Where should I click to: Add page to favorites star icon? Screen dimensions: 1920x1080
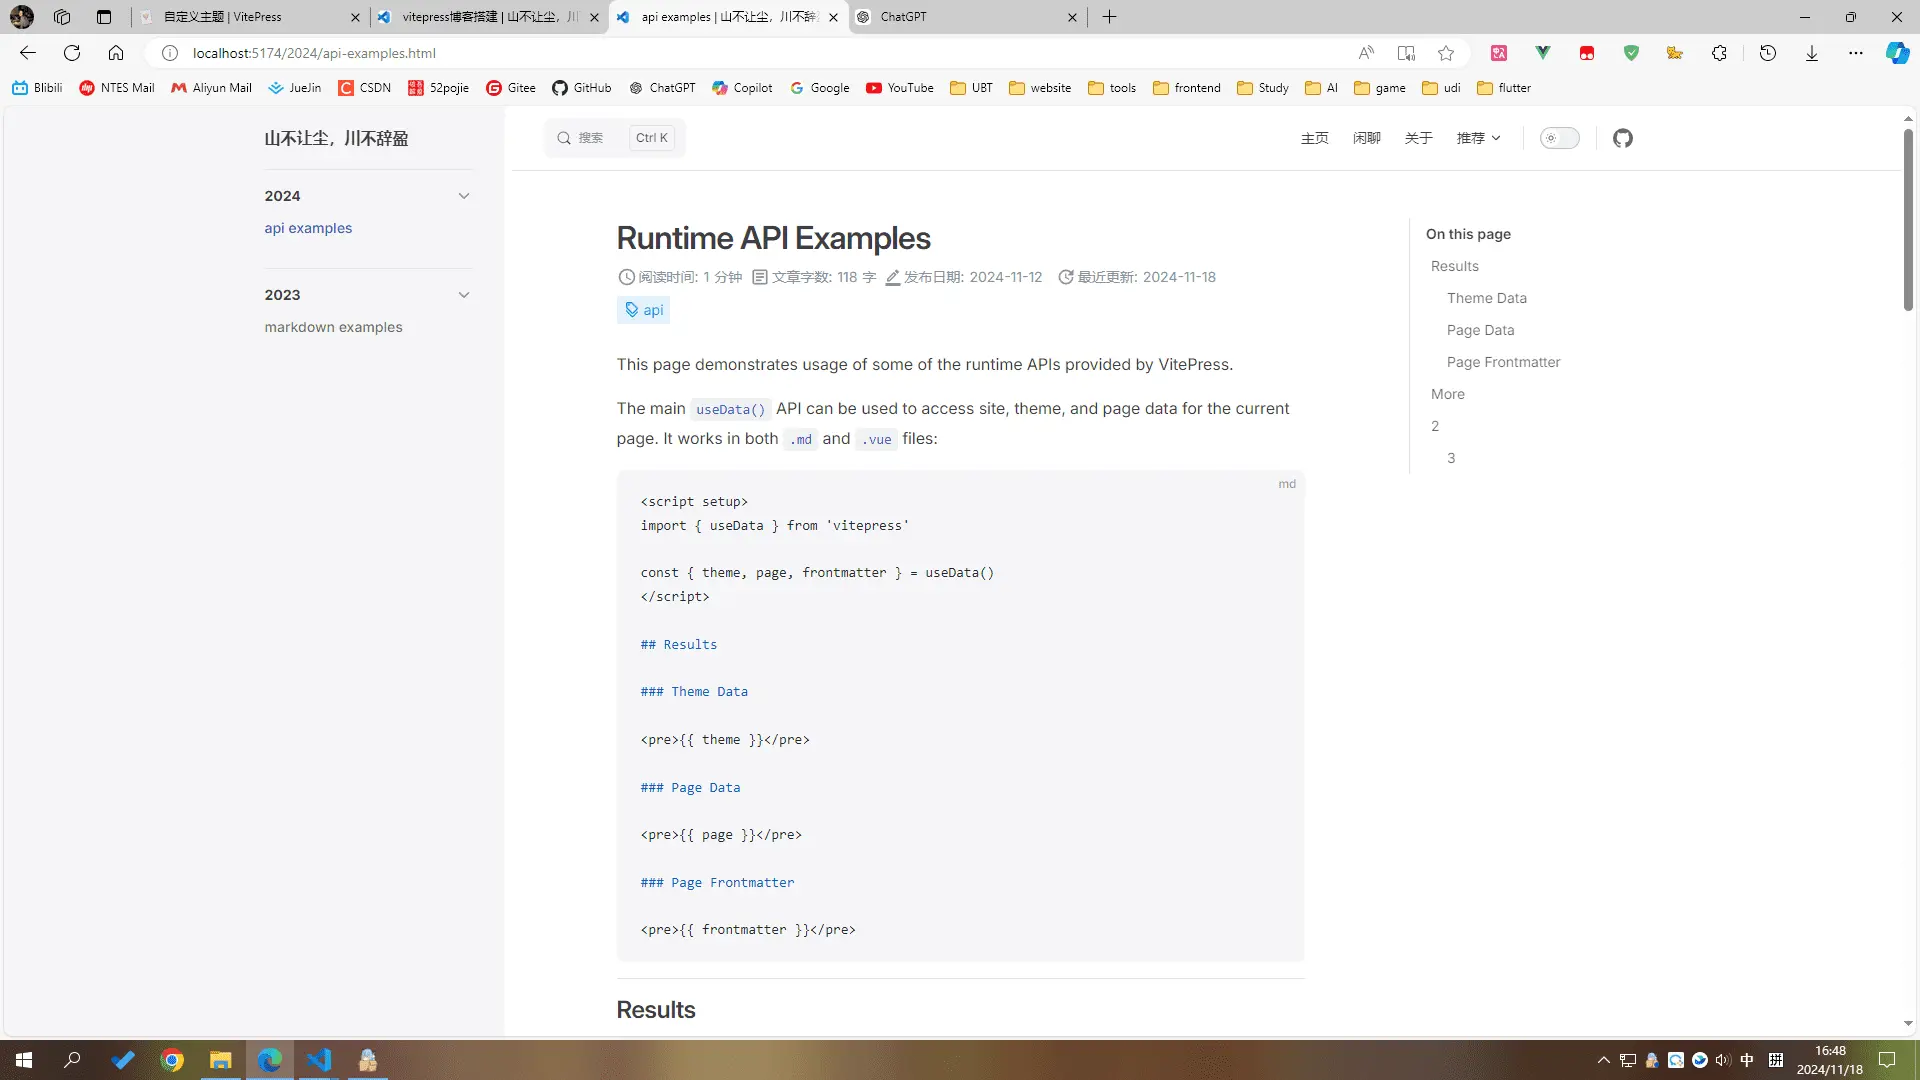(1446, 53)
